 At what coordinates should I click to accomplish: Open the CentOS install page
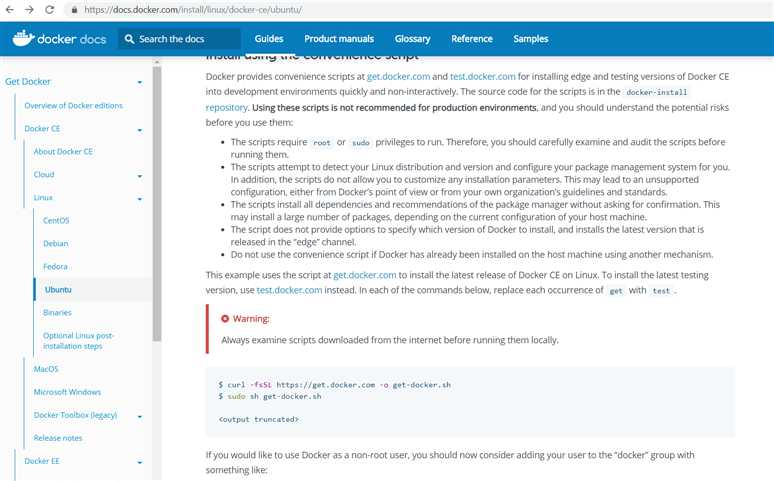(x=56, y=220)
